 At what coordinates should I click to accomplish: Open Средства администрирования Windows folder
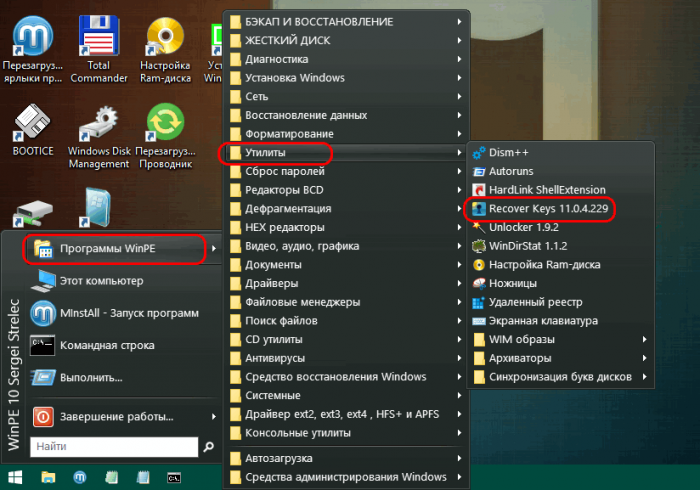346,477
